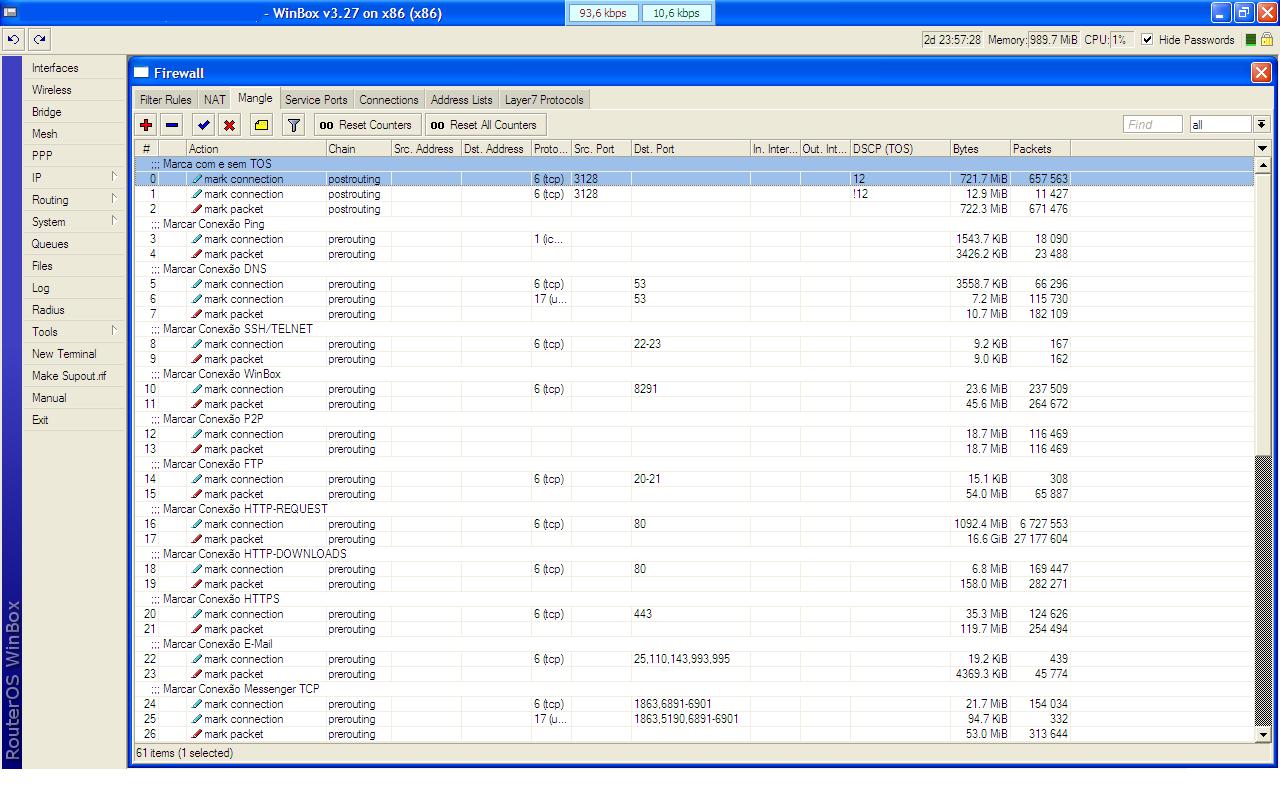Screen dimensions: 1280x800
Task: Click the '8291' destination port cell
Action: tap(690, 389)
